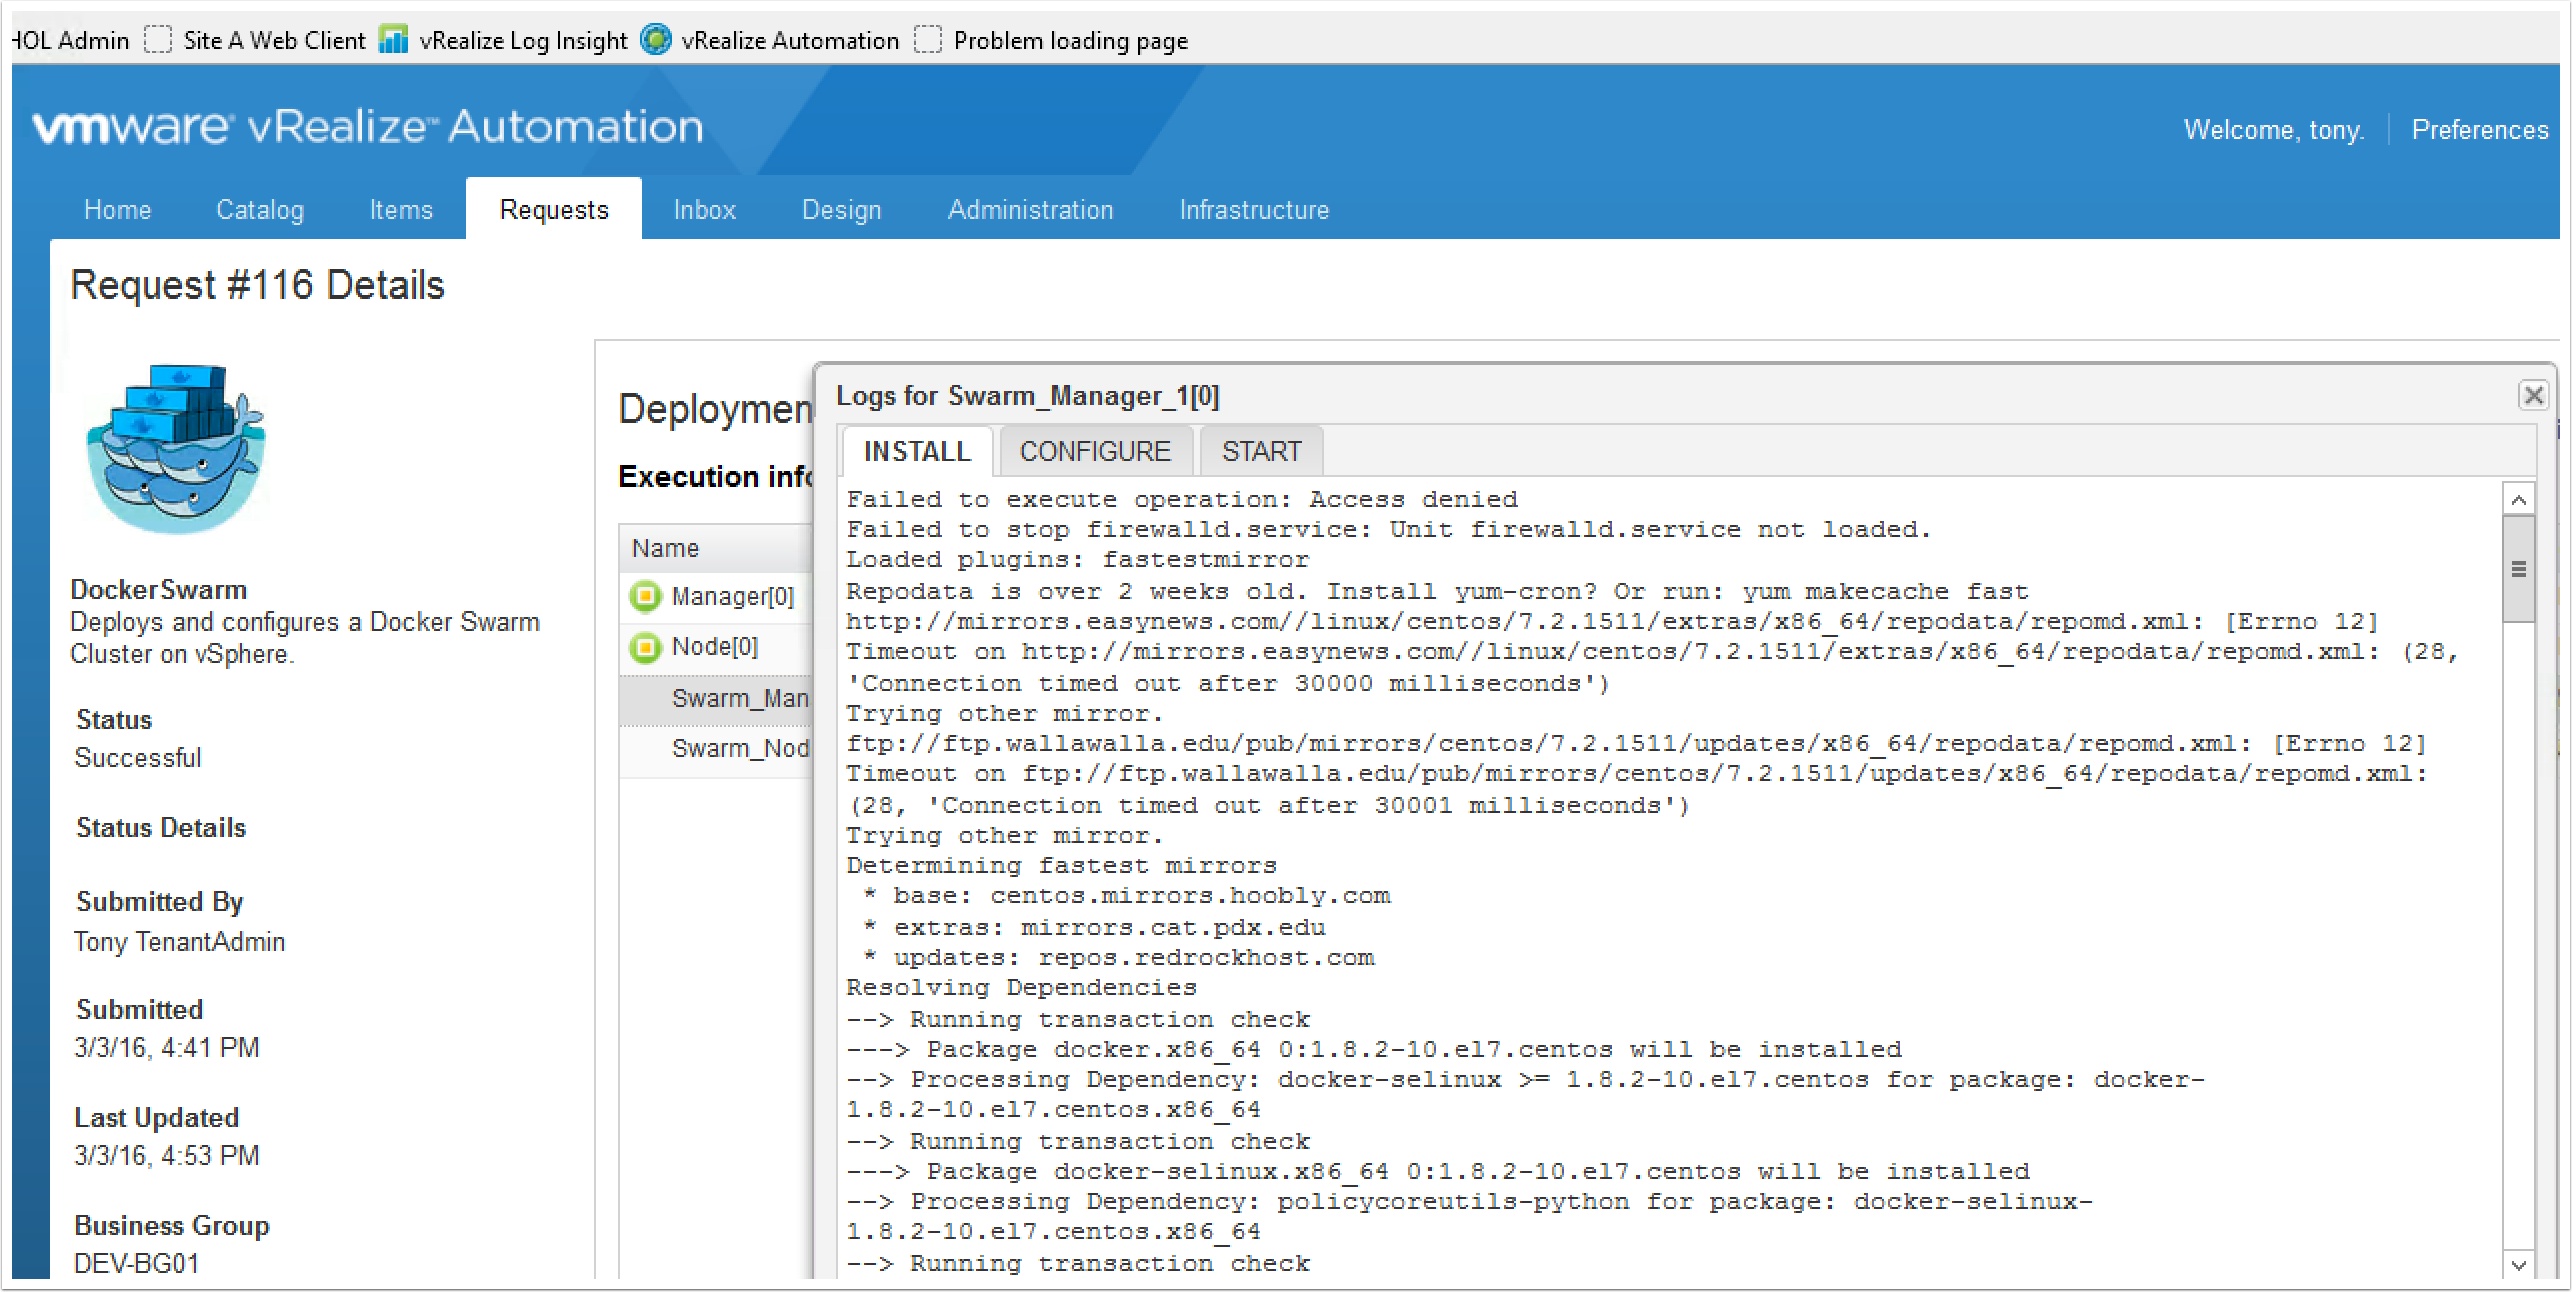Click the vRealize Log Insight bookmark icon
The image size is (2572, 1292).
(394, 40)
